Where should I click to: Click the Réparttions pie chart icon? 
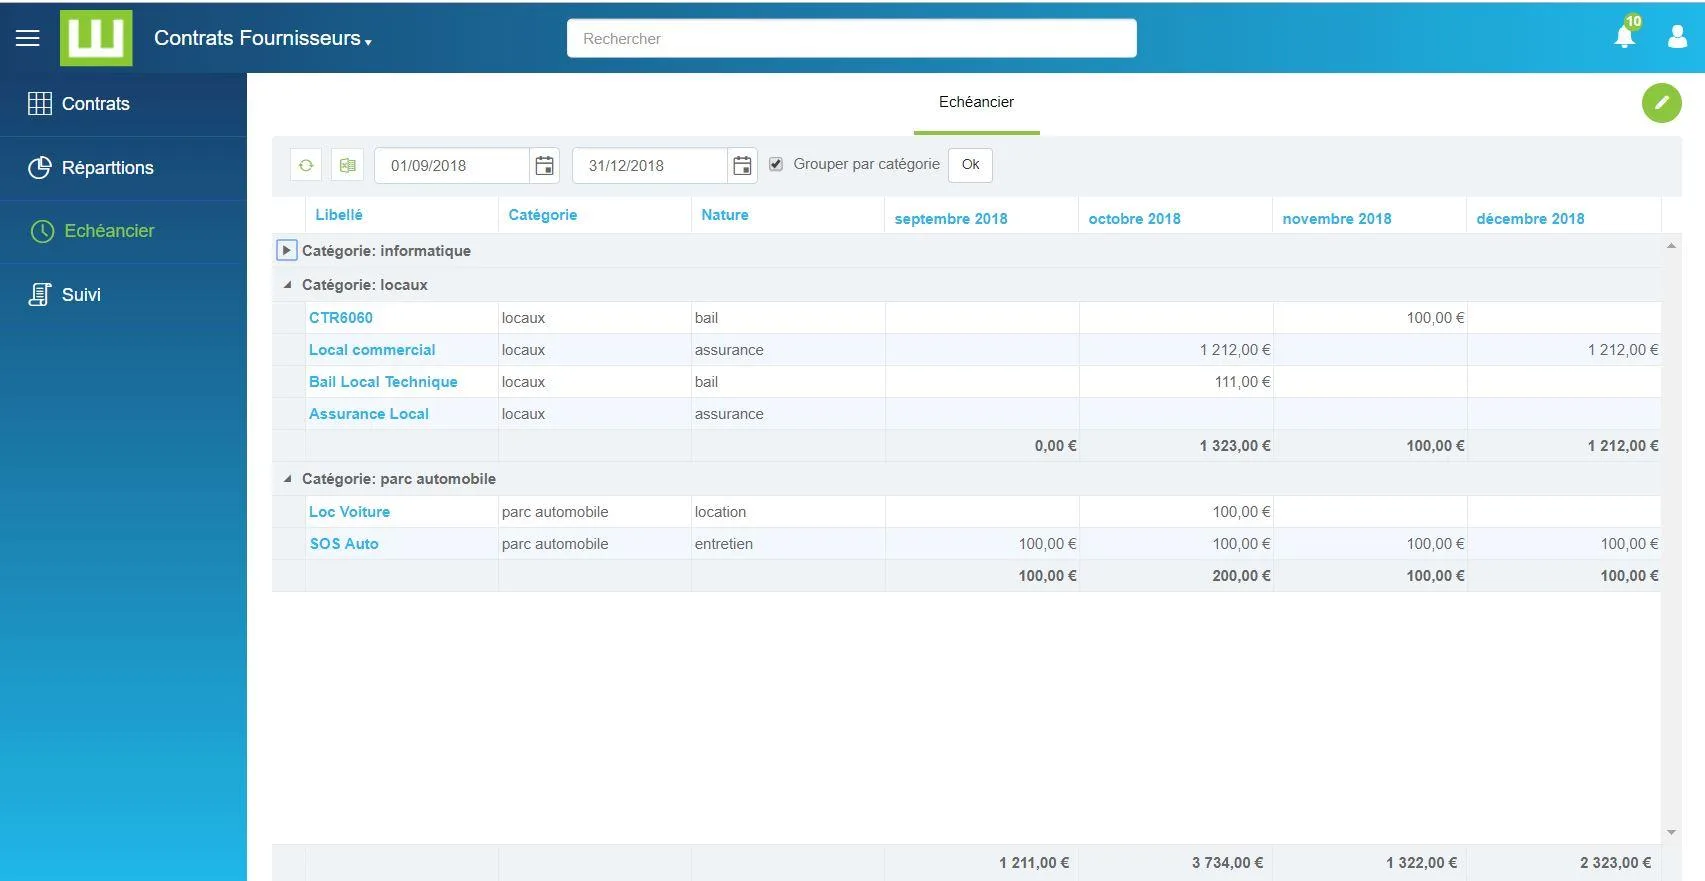point(40,168)
